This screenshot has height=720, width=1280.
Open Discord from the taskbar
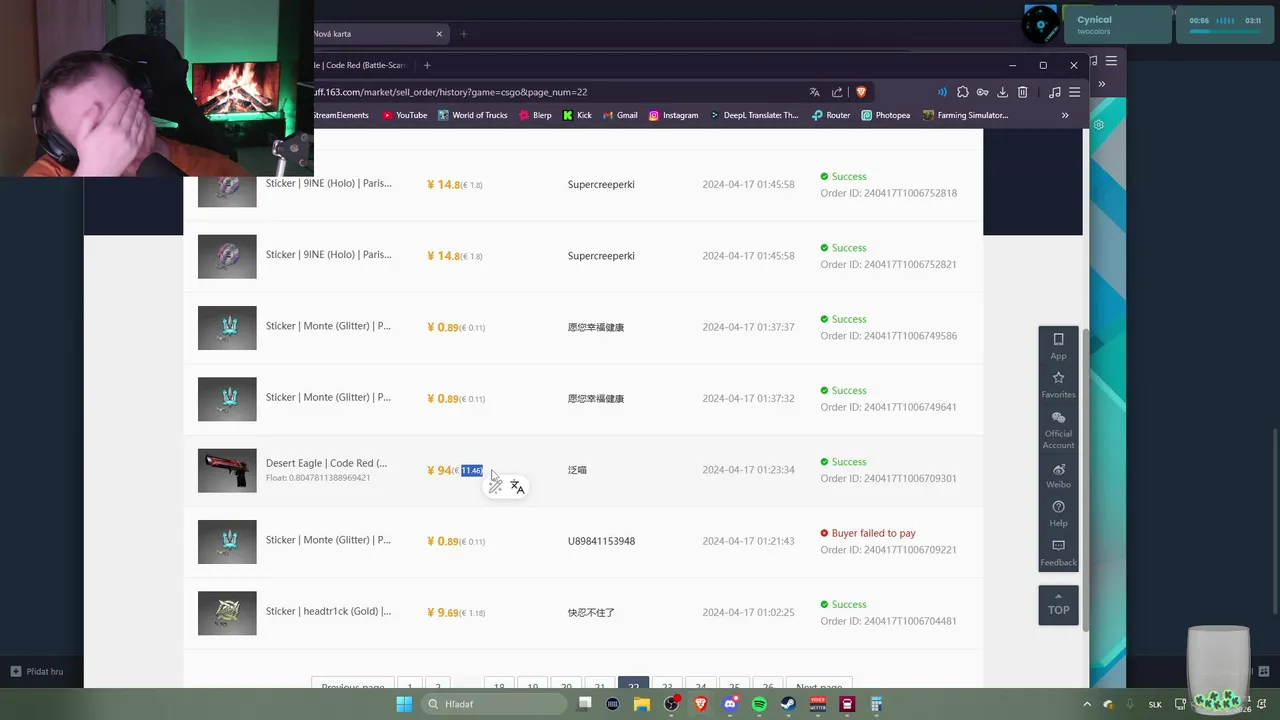[730, 704]
